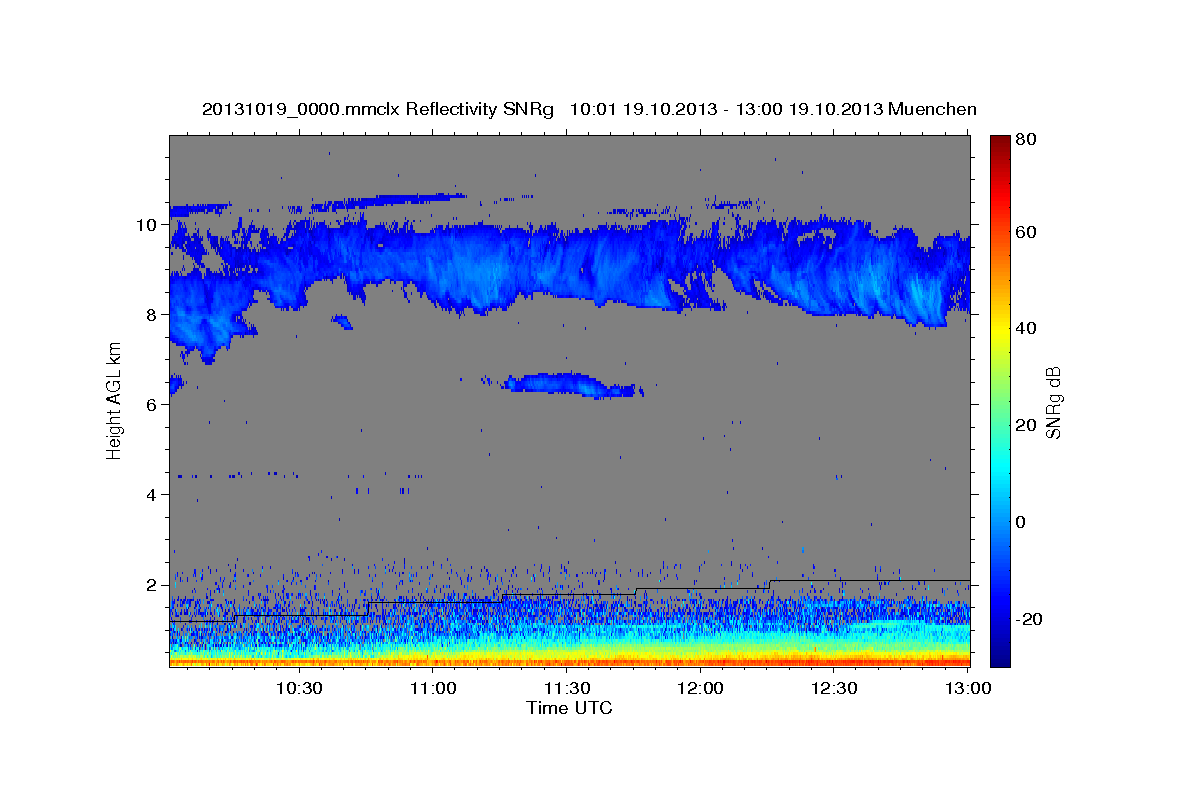
Task: Select the 11:00 time tick label
Action: pyautogui.click(x=432, y=688)
